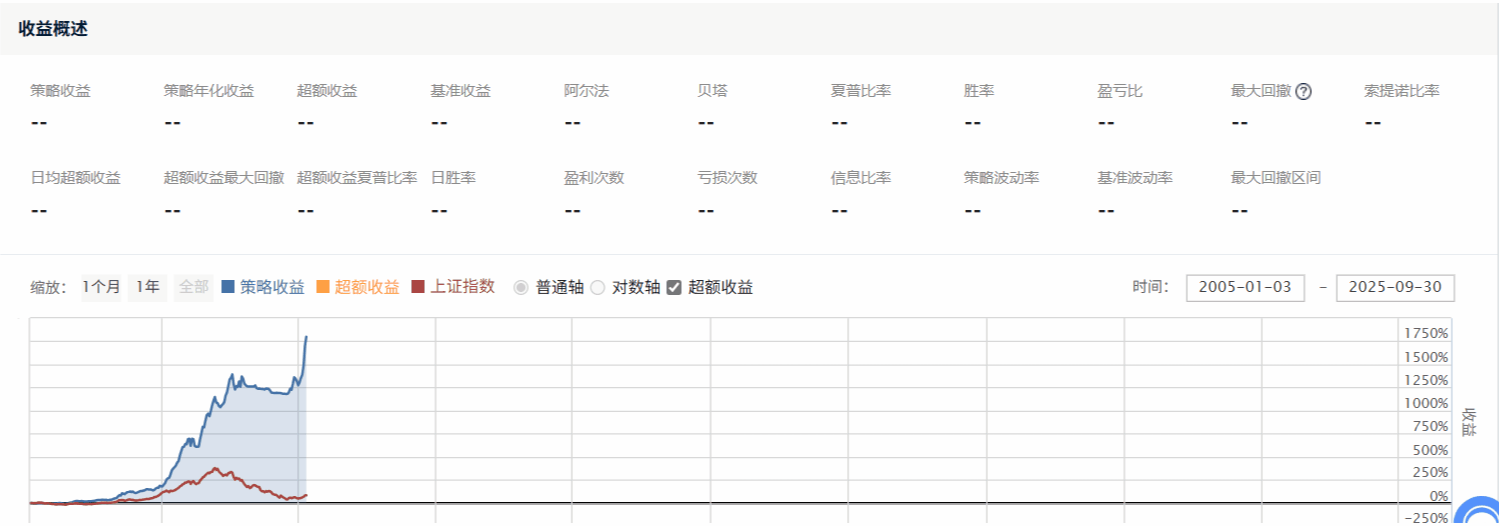Click the 时间 label
The width and height of the screenshot is (1500, 526).
tap(1150, 288)
